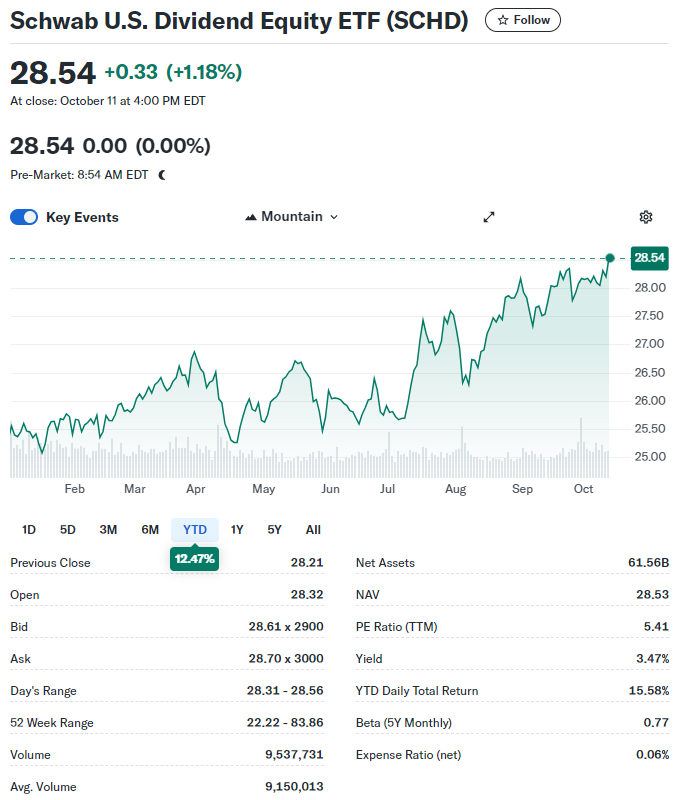Screen dimensions: 678x800
Task: Click the At close October 11 timestamp
Action: click(108, 101)
